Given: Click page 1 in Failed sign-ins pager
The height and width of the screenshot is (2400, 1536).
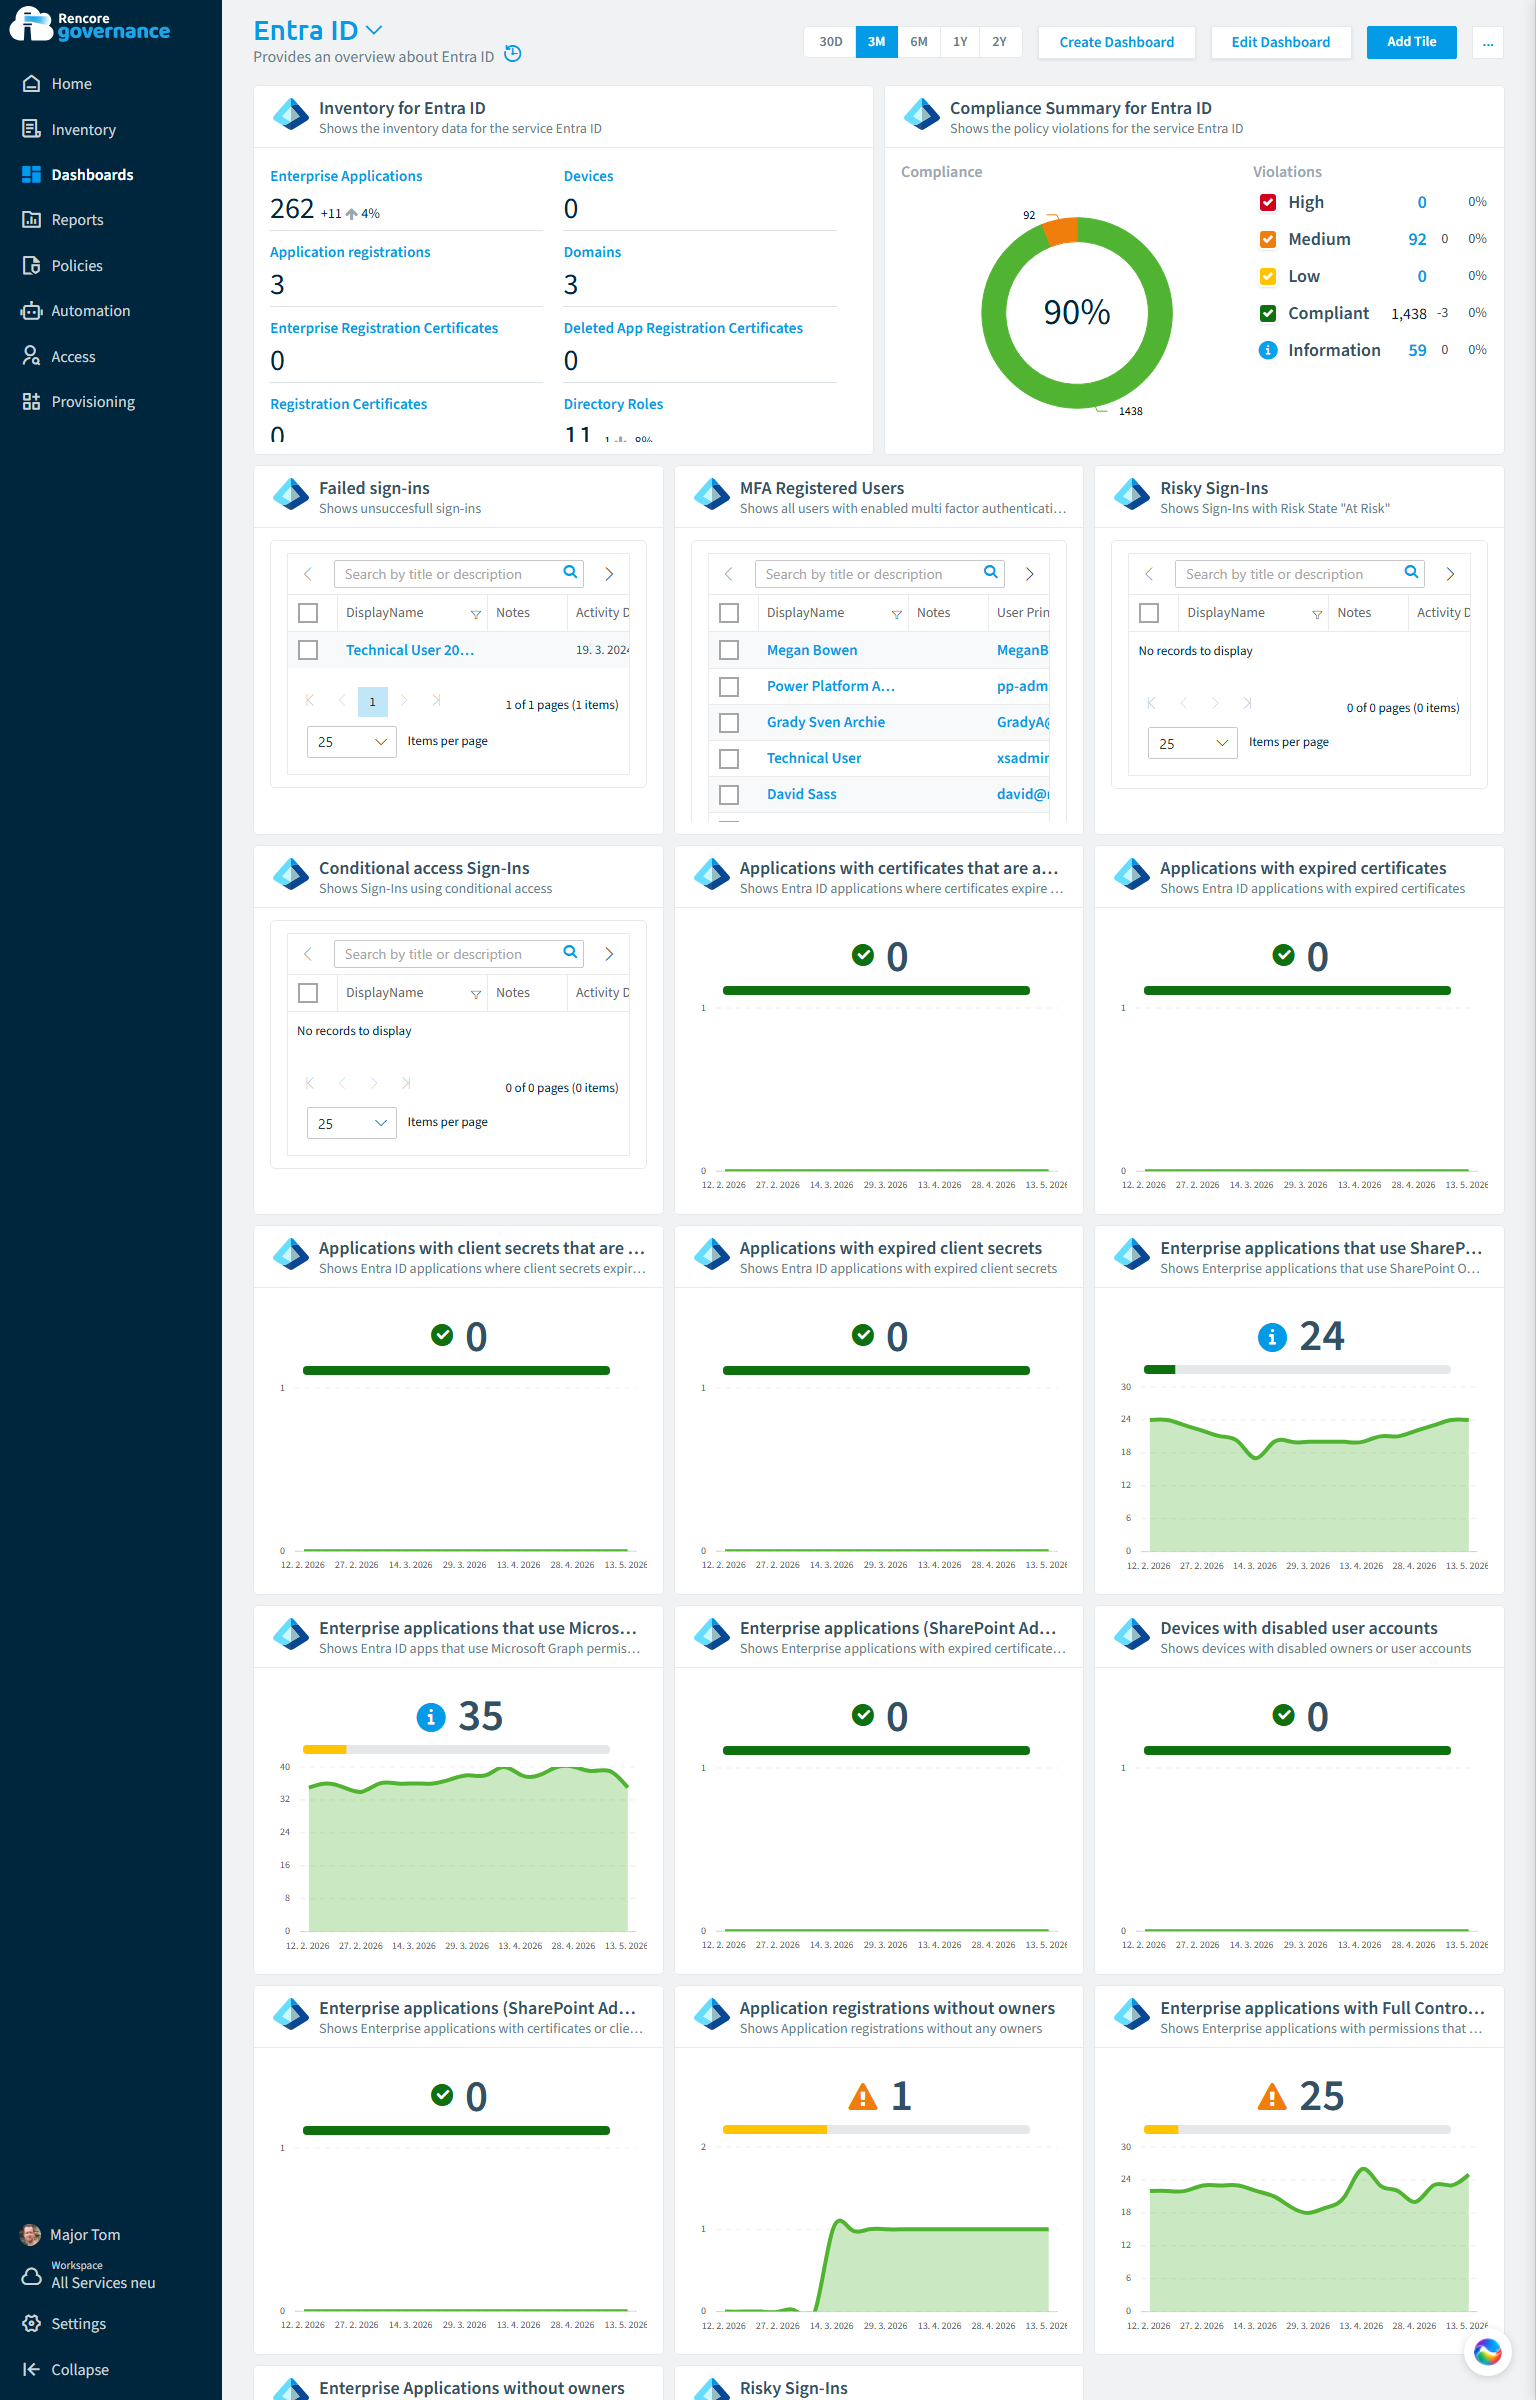Looking at the screenshot, I should 373,702.
